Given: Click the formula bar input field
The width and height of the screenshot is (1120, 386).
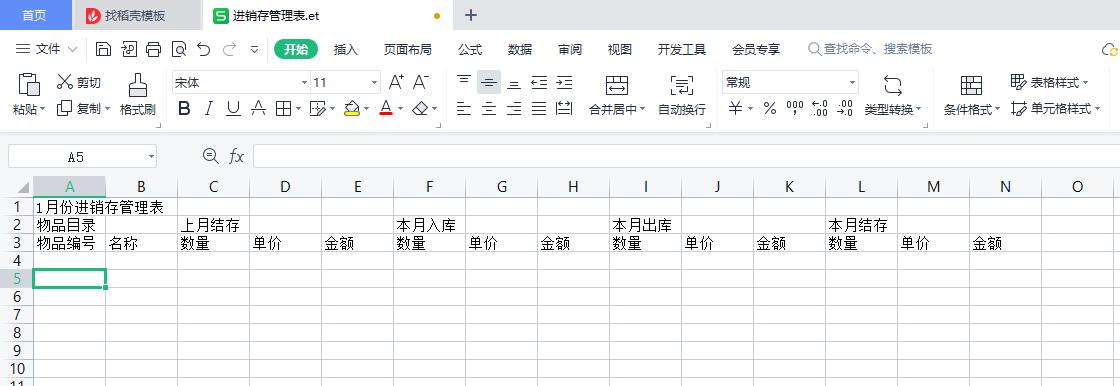Looking at the screenshot, I should tap(686, 156).
